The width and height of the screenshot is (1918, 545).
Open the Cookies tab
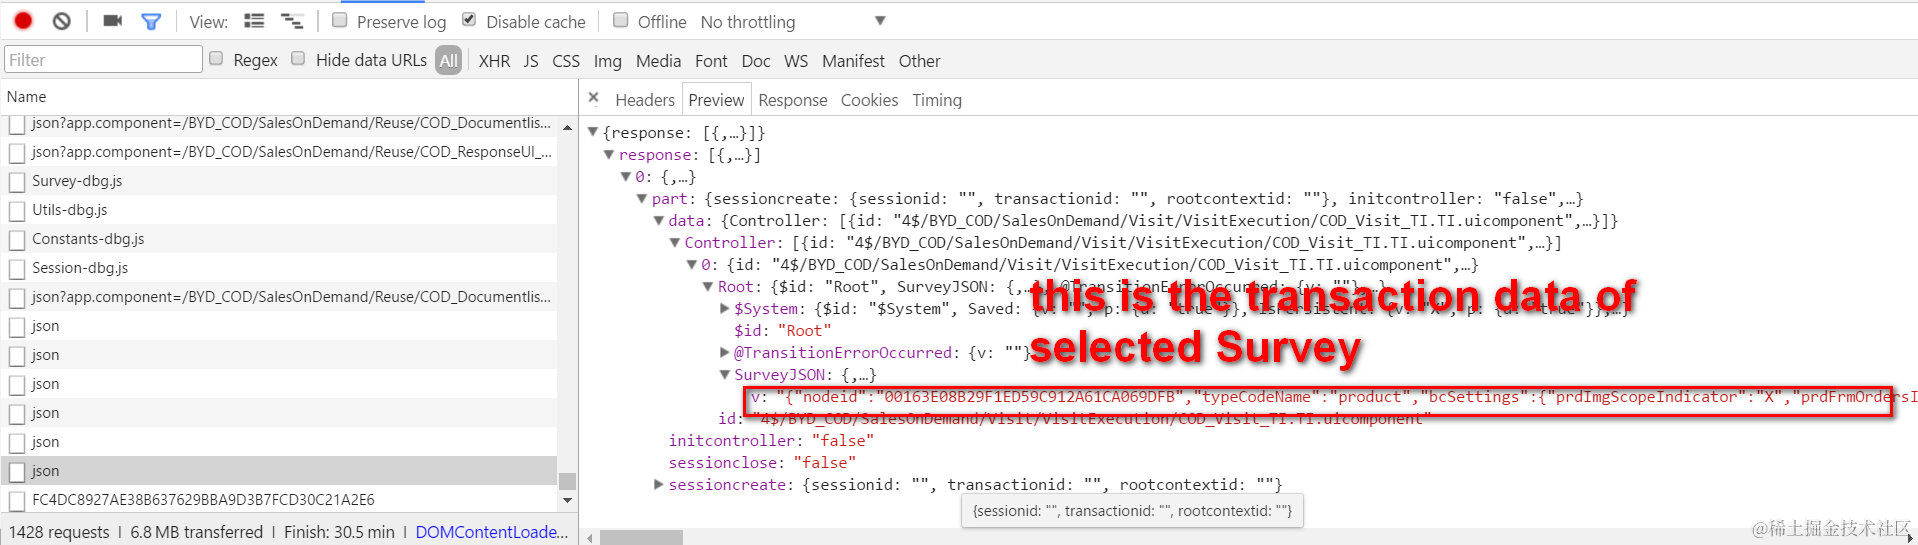pyautogui.click(x=869, y=100)
